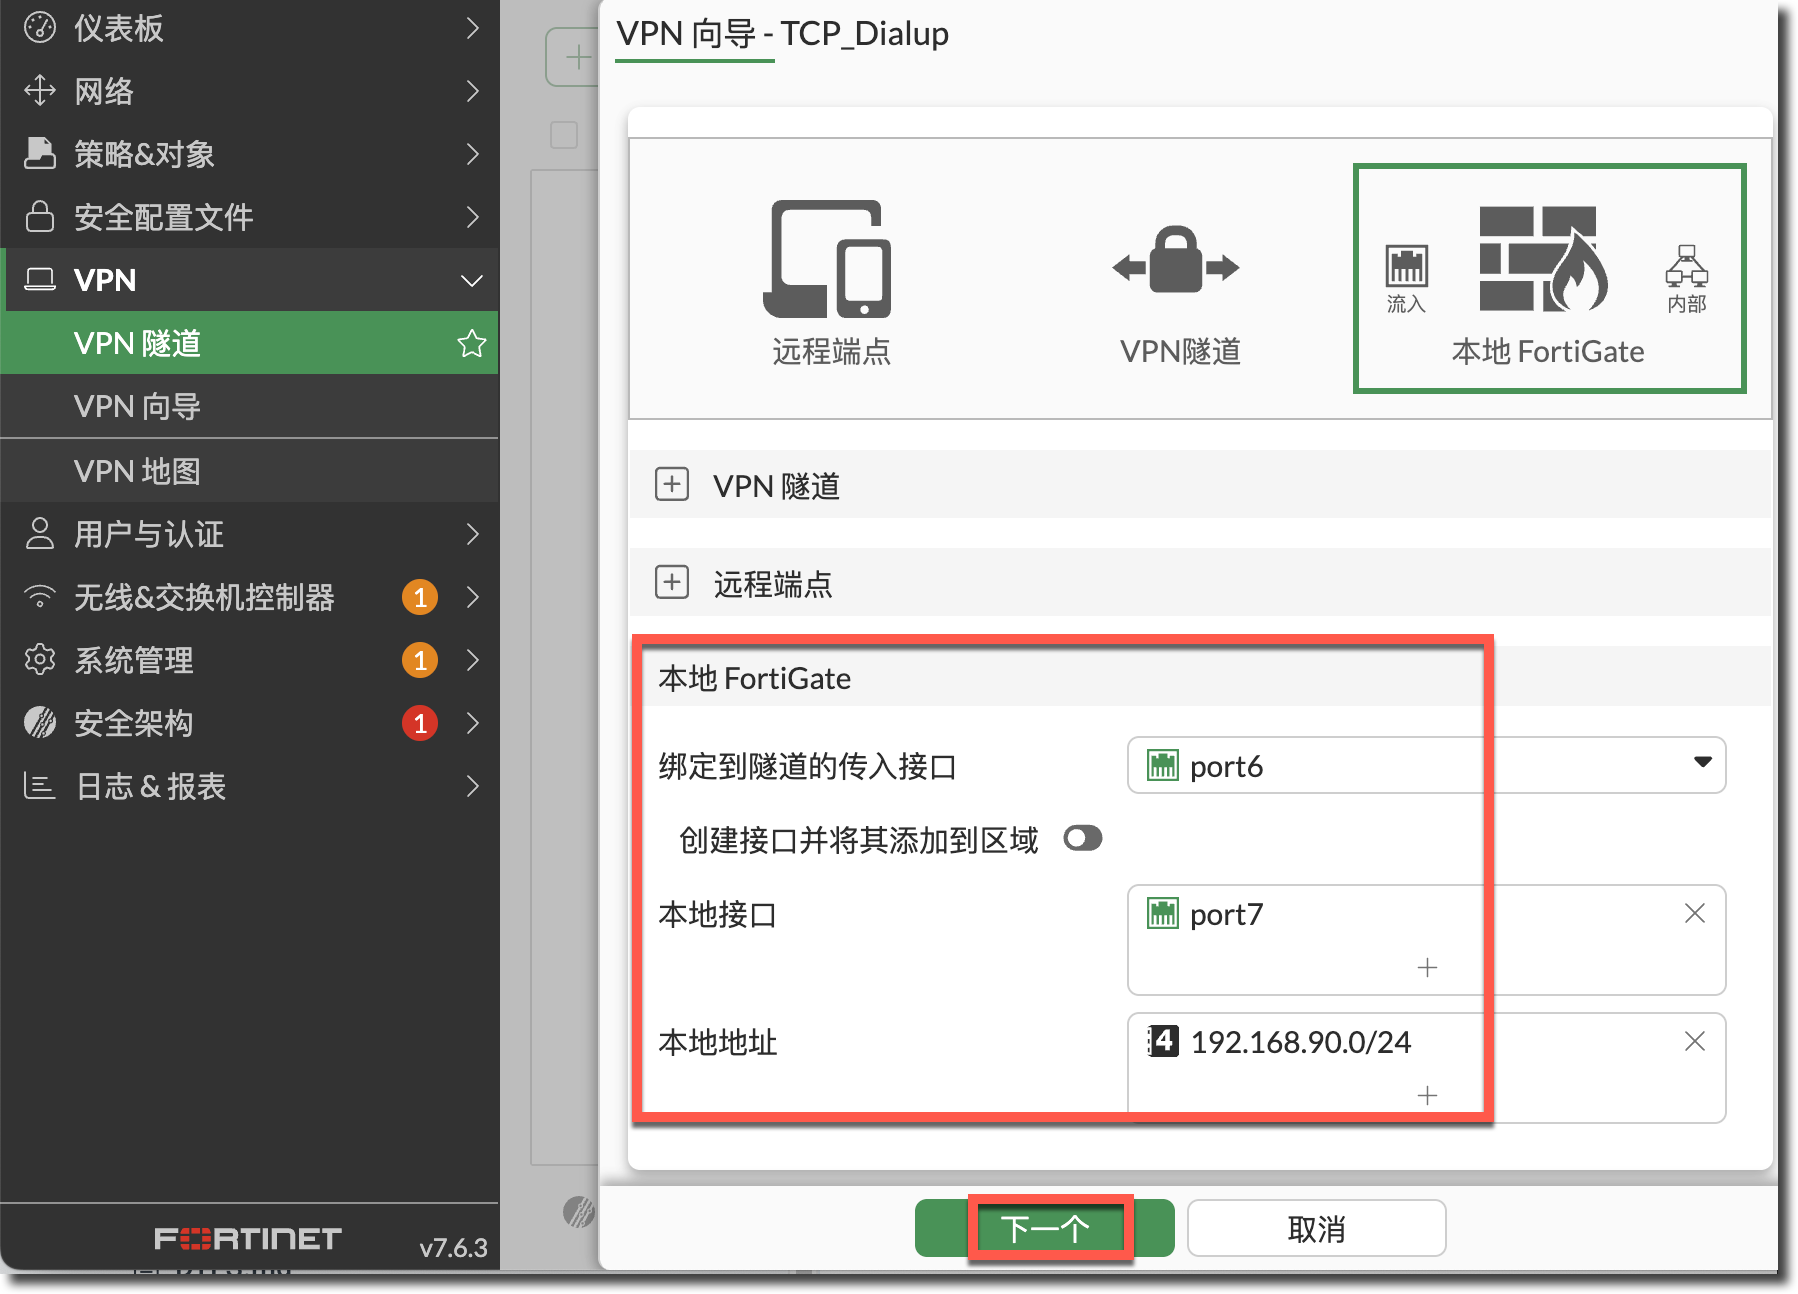1798x1294 pixels.
Task: Expand the 网络 menu chevron
Action: [473, 91]
